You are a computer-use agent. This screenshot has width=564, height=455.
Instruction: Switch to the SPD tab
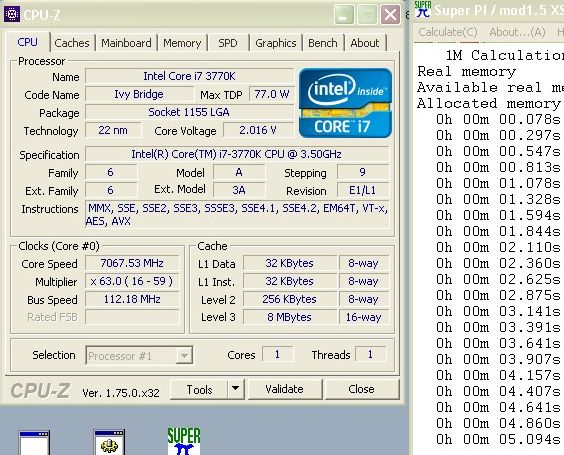coord(228,43)
